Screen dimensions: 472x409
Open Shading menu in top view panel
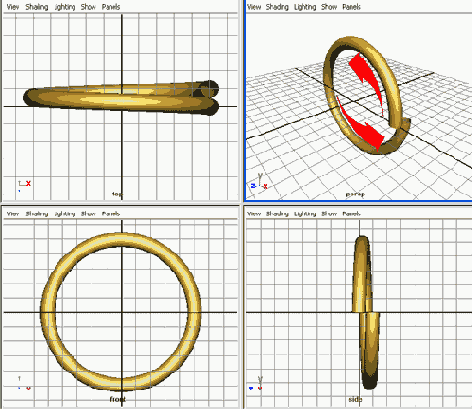click(37, 7)
